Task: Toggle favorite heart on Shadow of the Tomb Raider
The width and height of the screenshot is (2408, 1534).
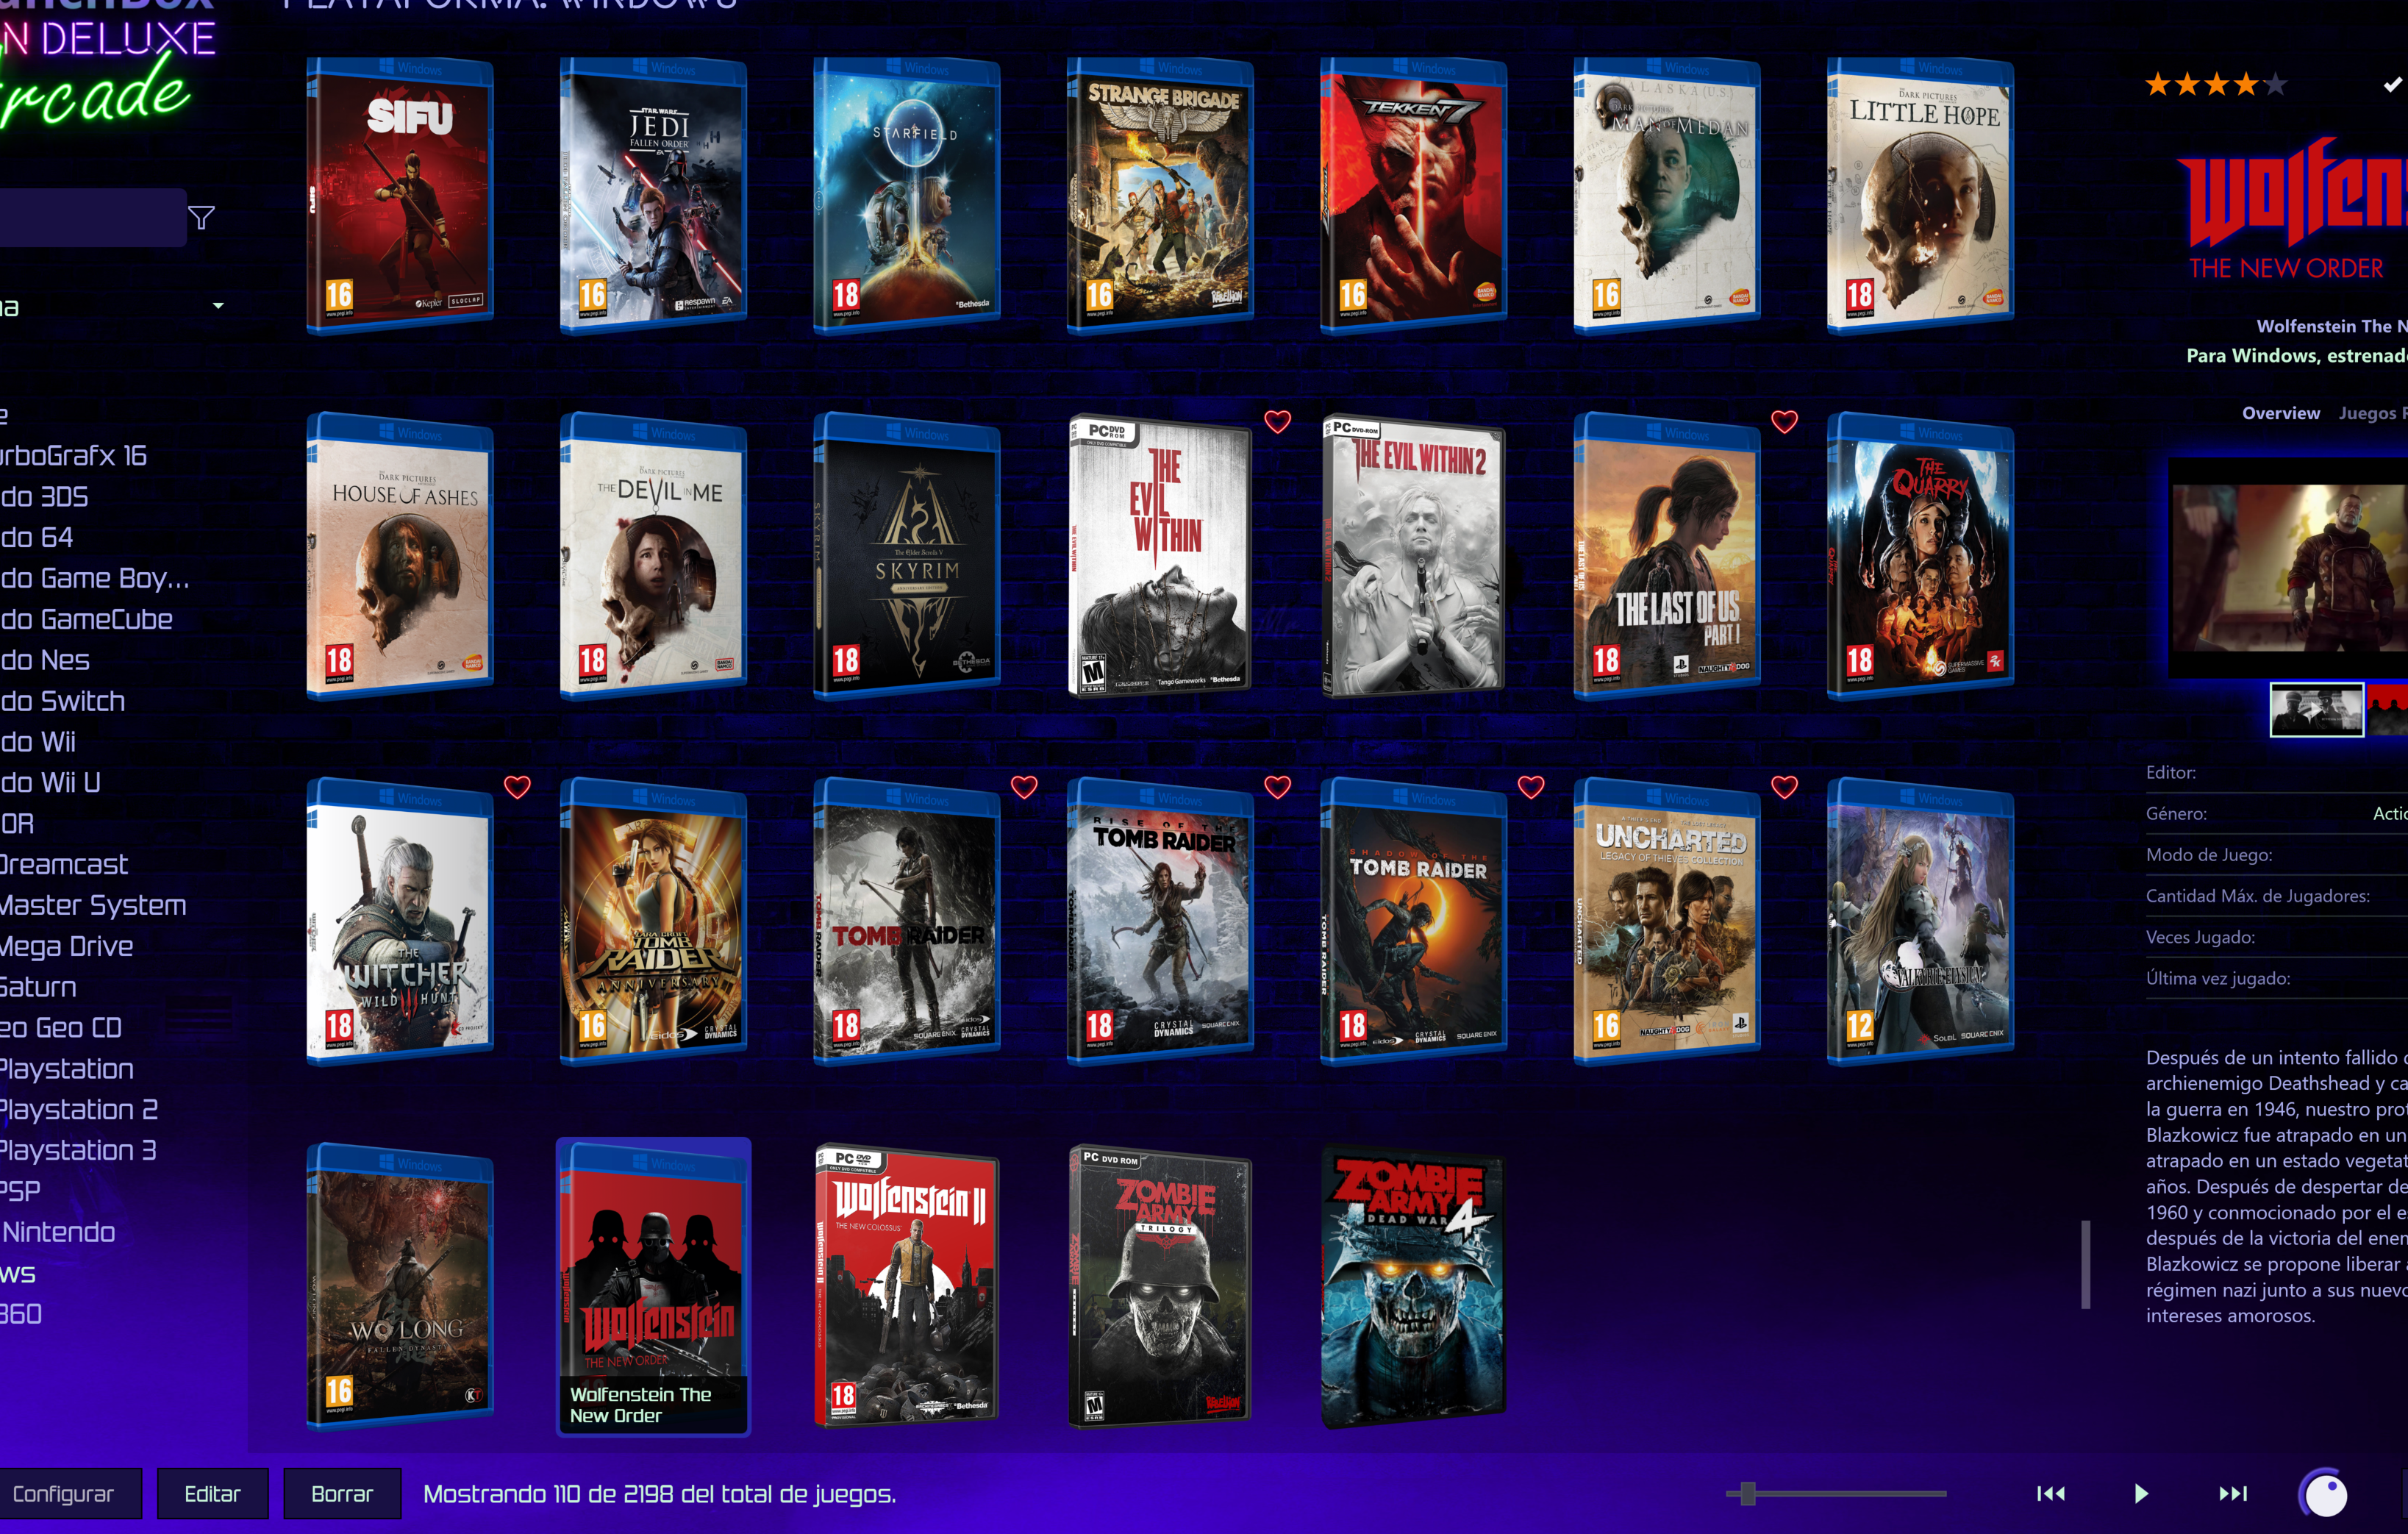Action: pos(1531,787)
